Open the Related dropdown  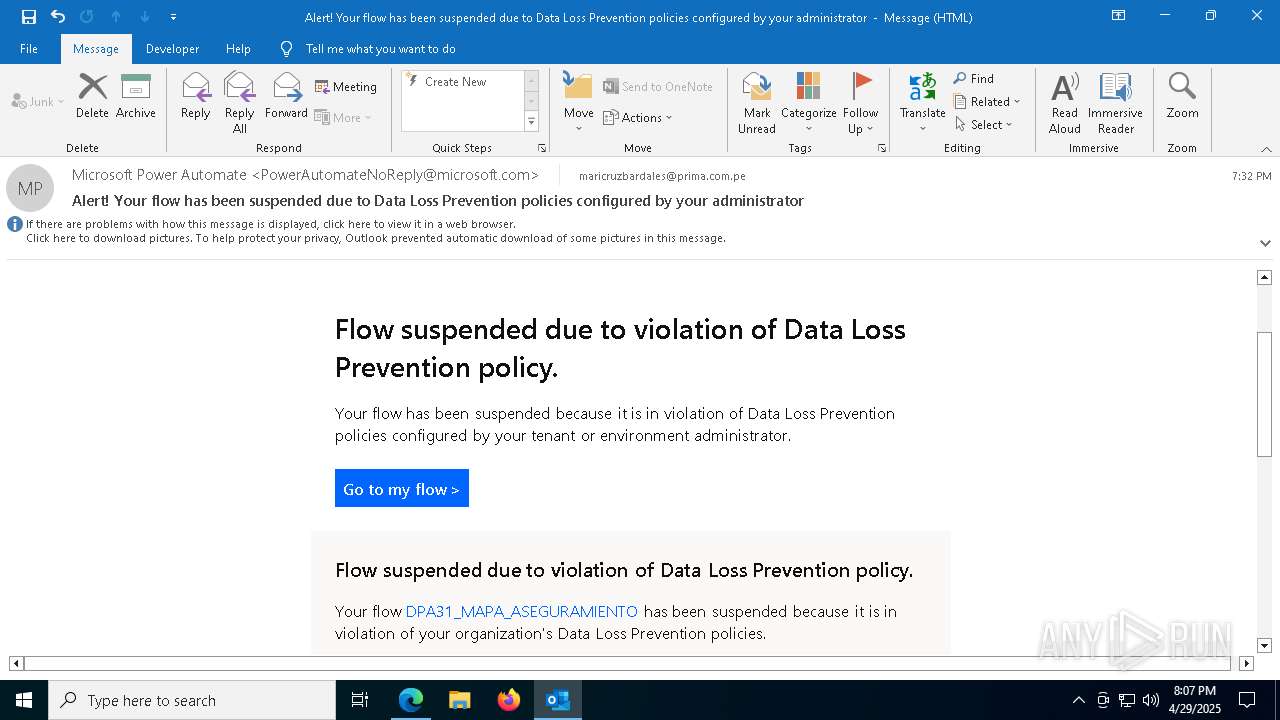(987, 102)
